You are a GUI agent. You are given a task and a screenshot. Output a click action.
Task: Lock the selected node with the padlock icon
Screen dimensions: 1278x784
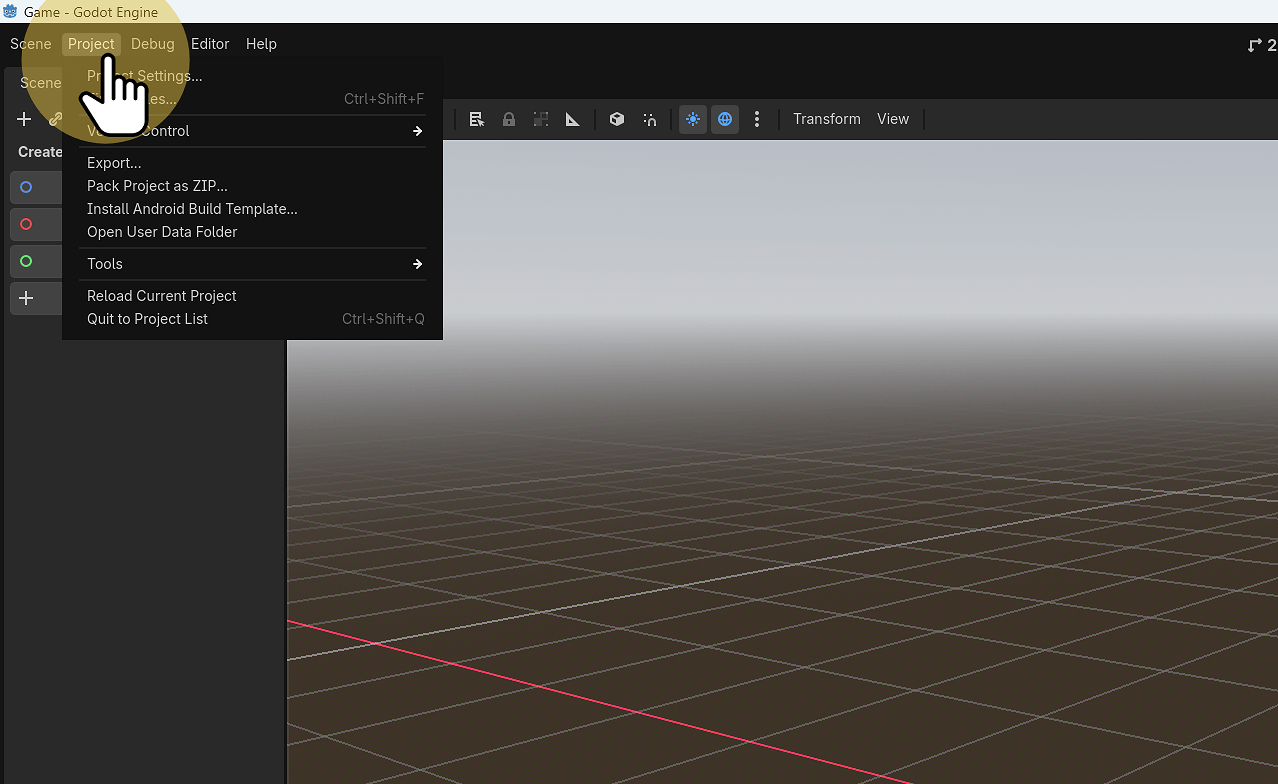(x=509, y=119)
